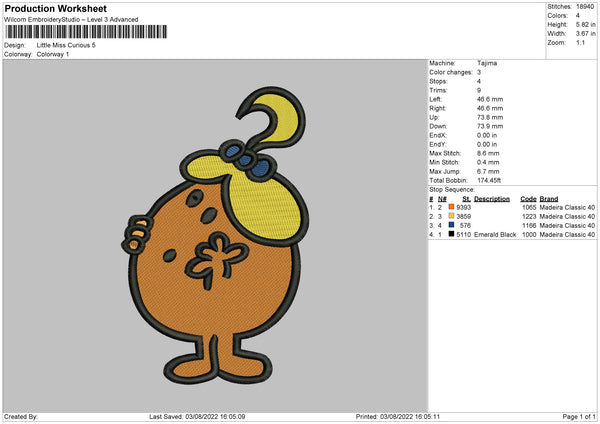
Task: Select the yellow thread swatch 3859
Action: 452,216
